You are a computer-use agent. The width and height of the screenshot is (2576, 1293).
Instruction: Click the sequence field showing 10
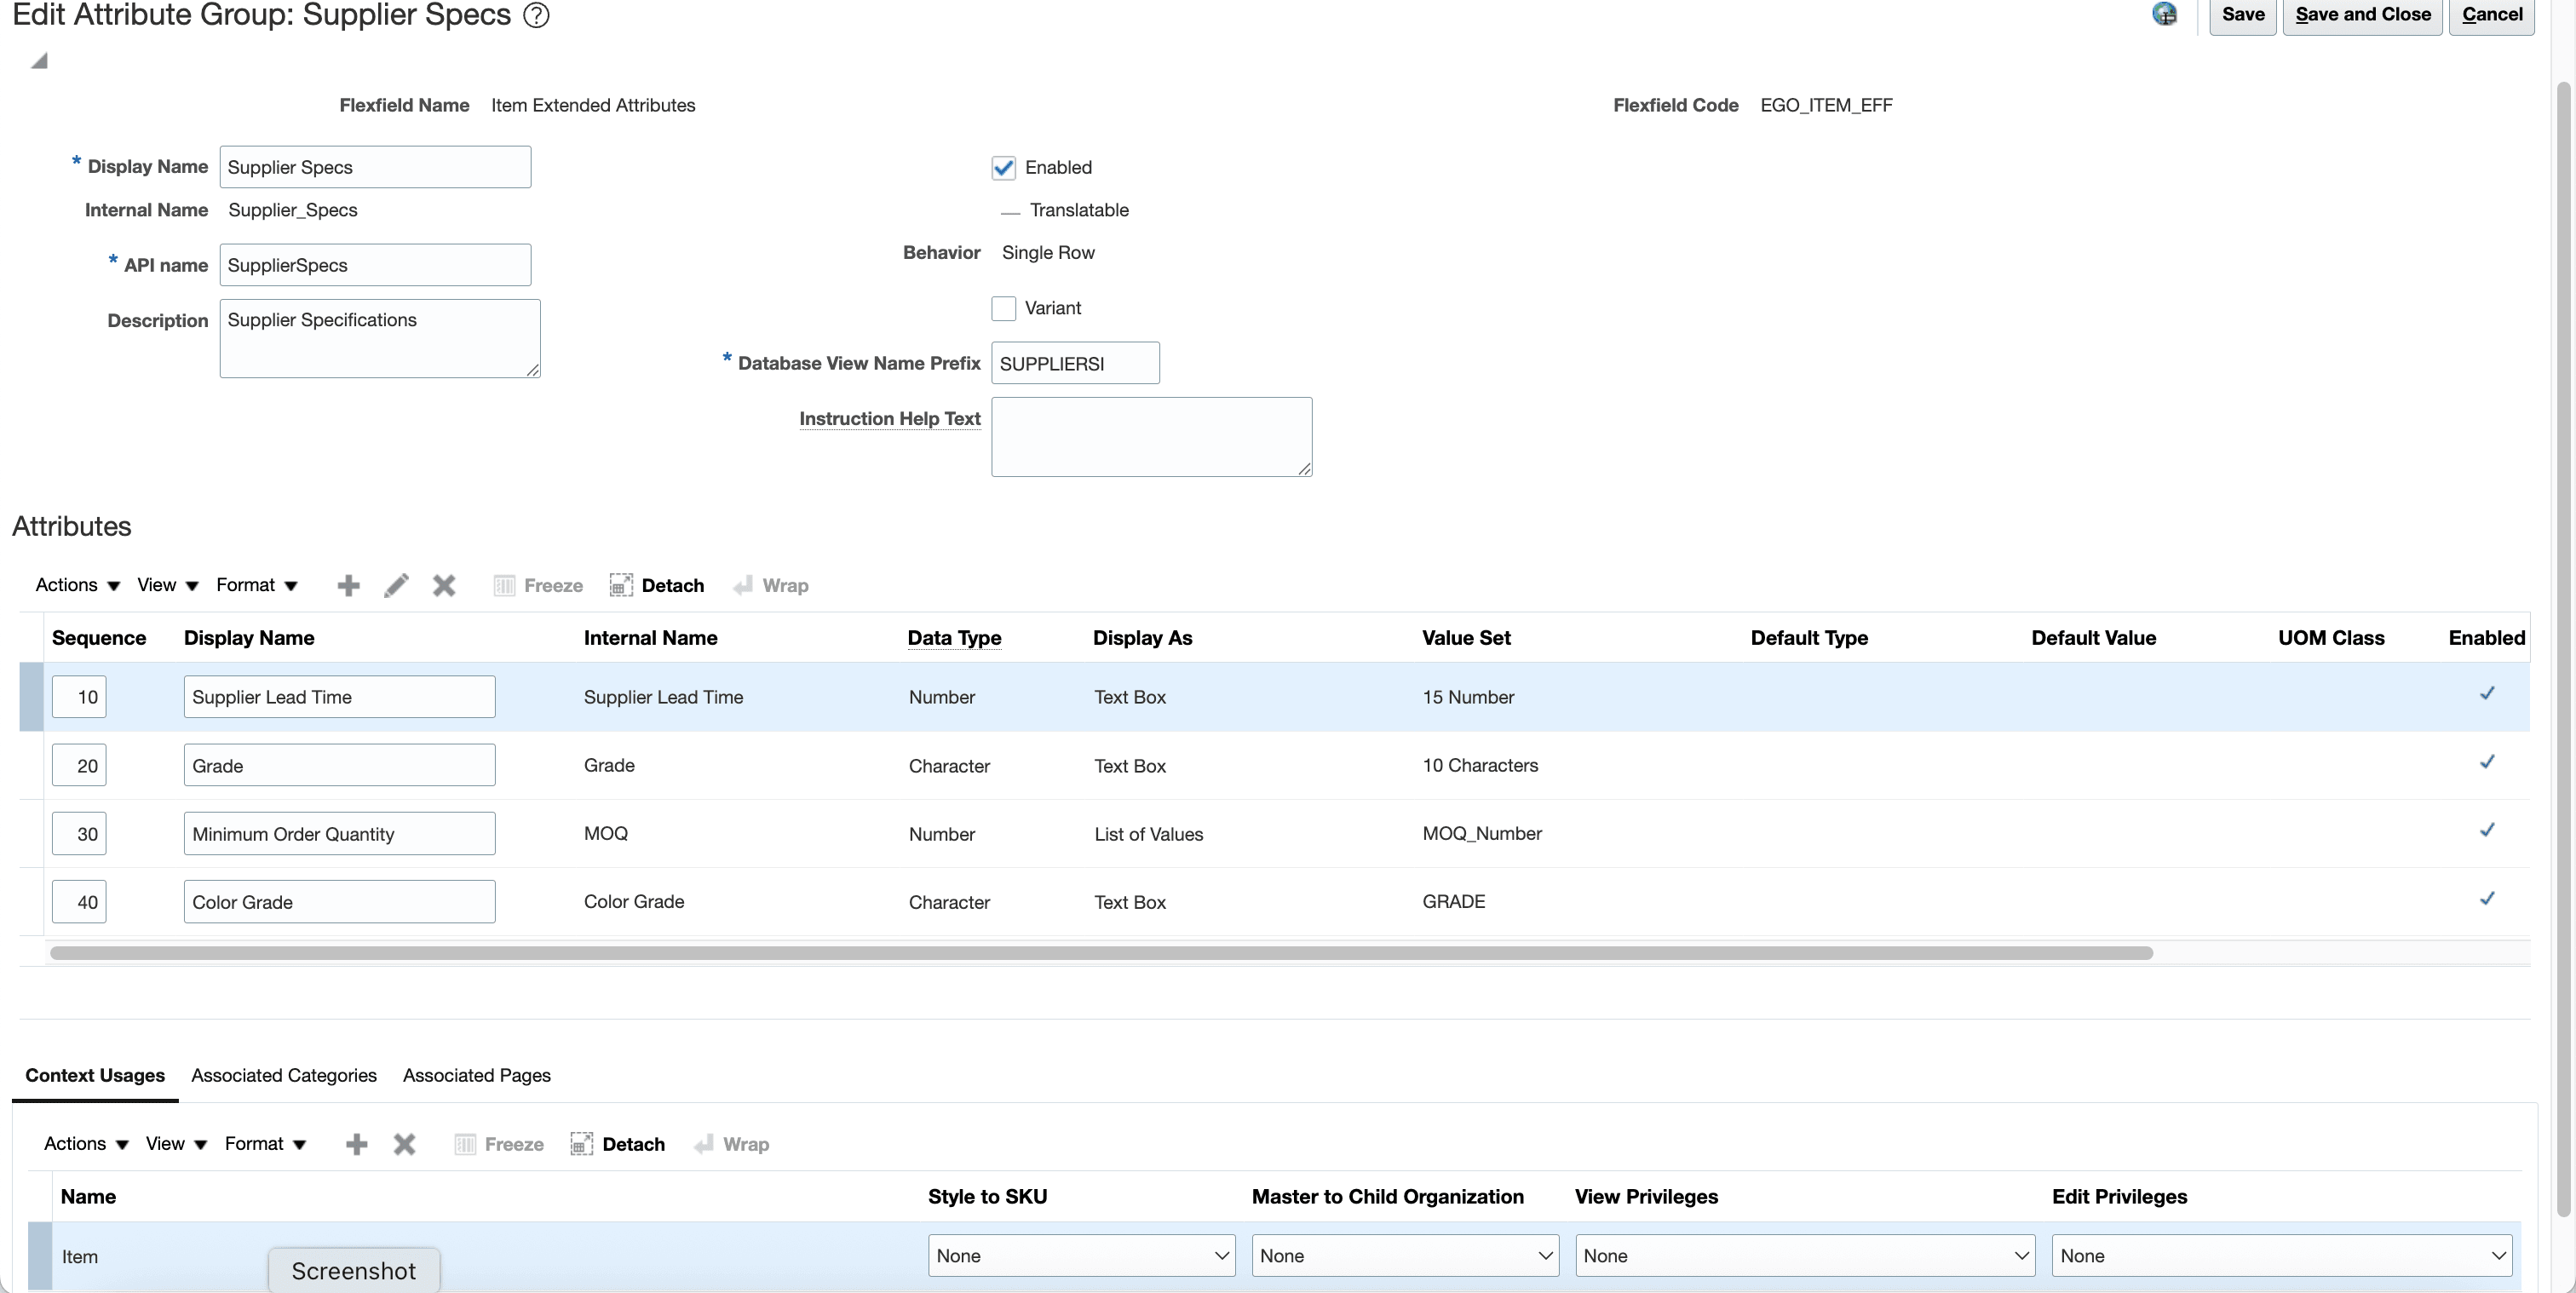pyautogui.click(x=79, y=697)
